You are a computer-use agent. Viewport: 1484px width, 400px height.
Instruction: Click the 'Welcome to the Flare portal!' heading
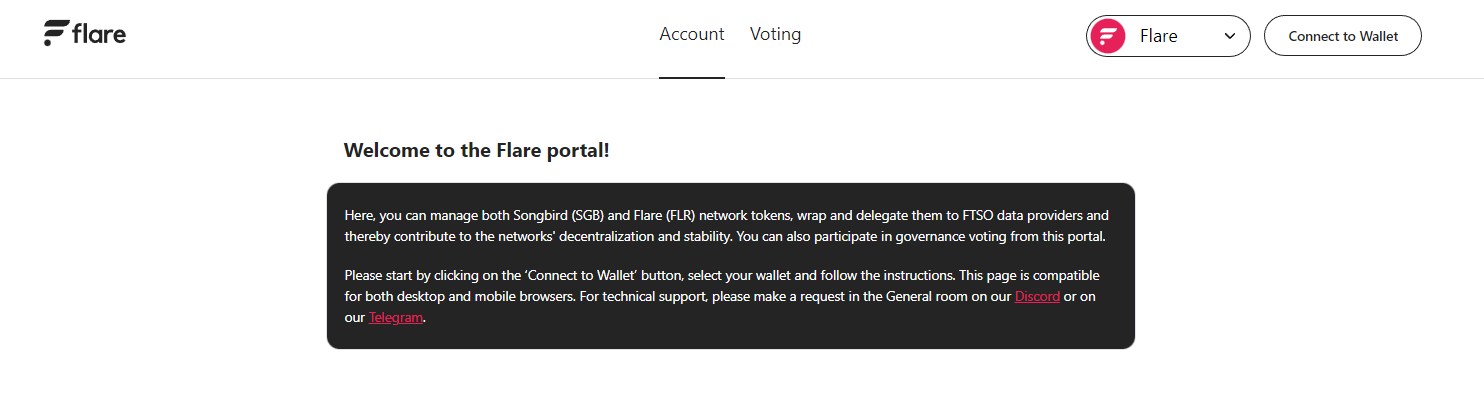(x=476, y=150)
